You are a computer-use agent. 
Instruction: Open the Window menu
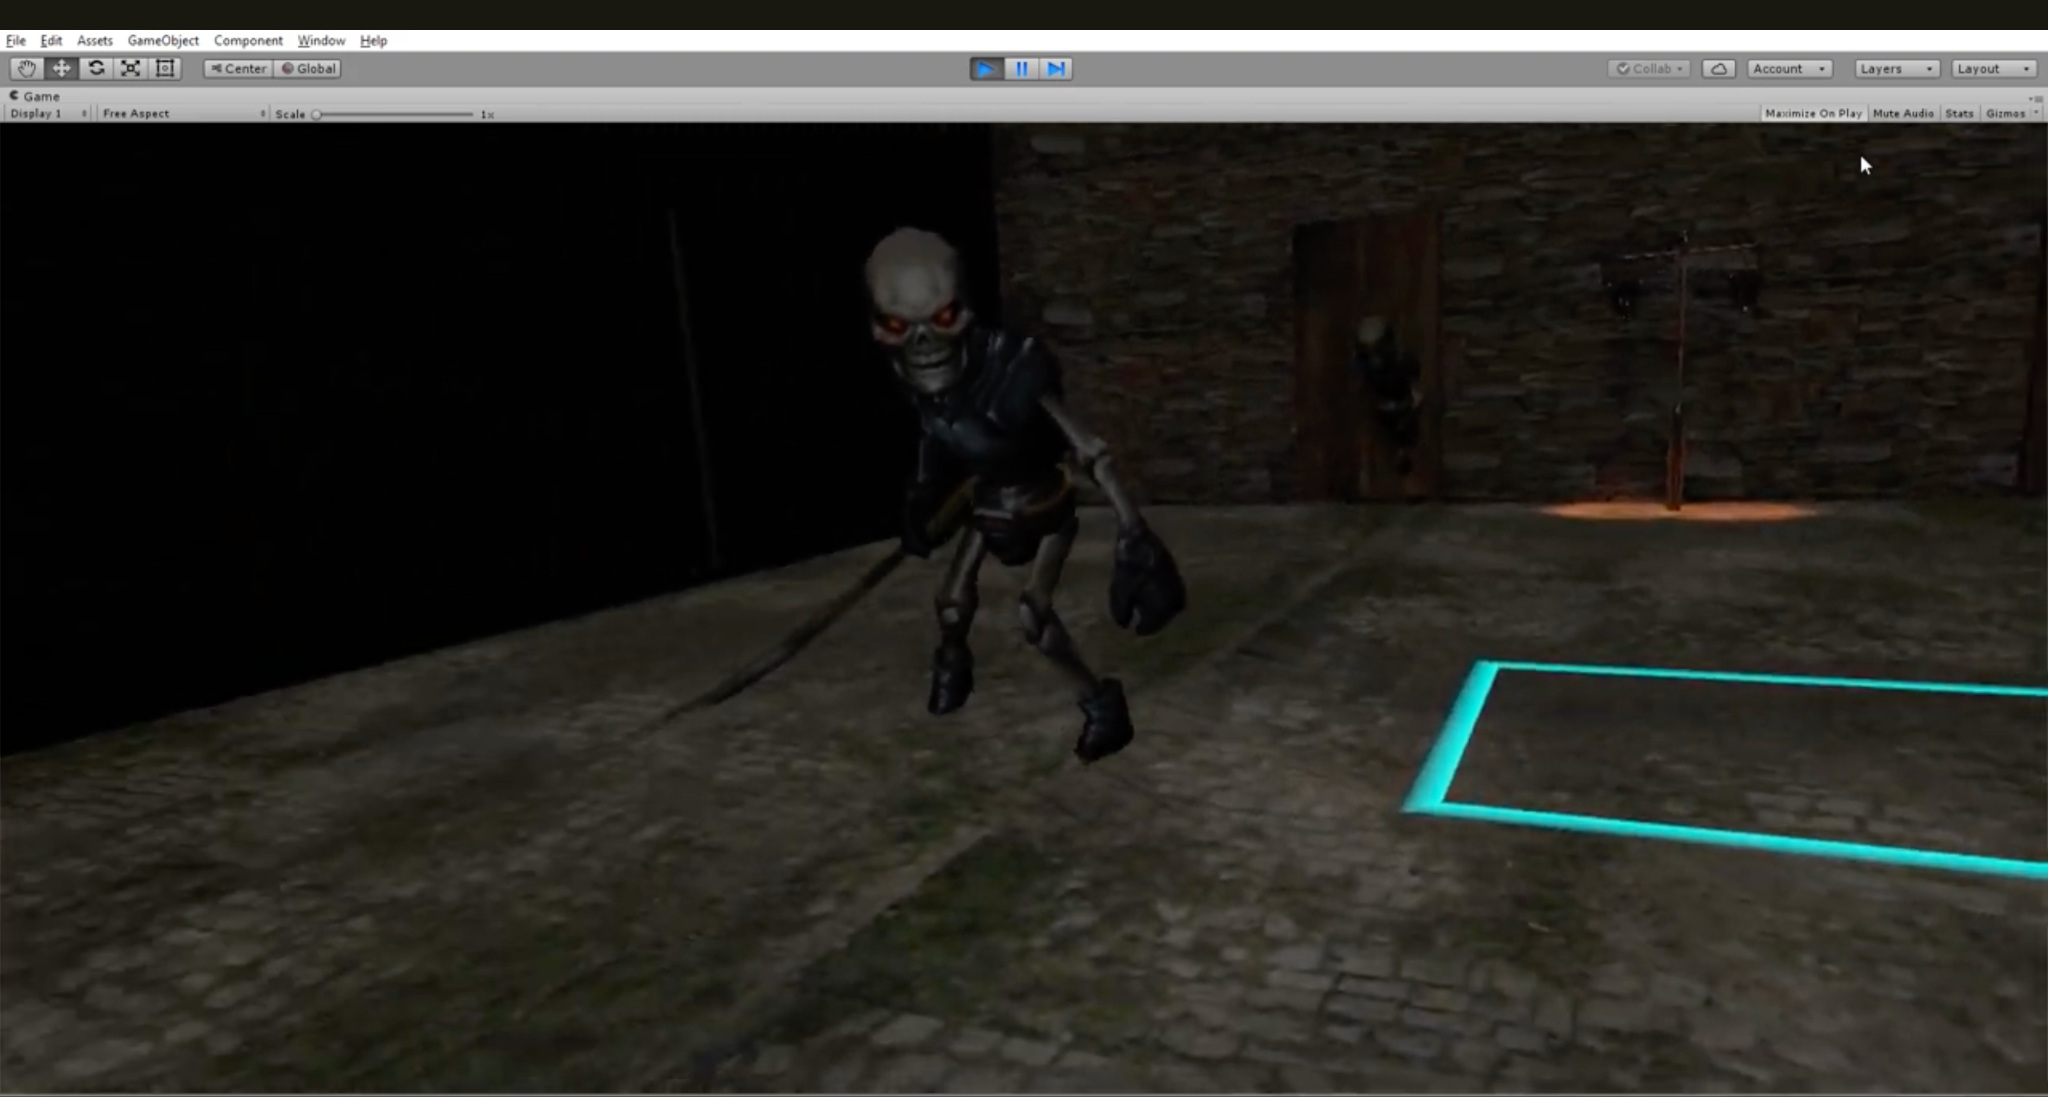click(321, 40)
